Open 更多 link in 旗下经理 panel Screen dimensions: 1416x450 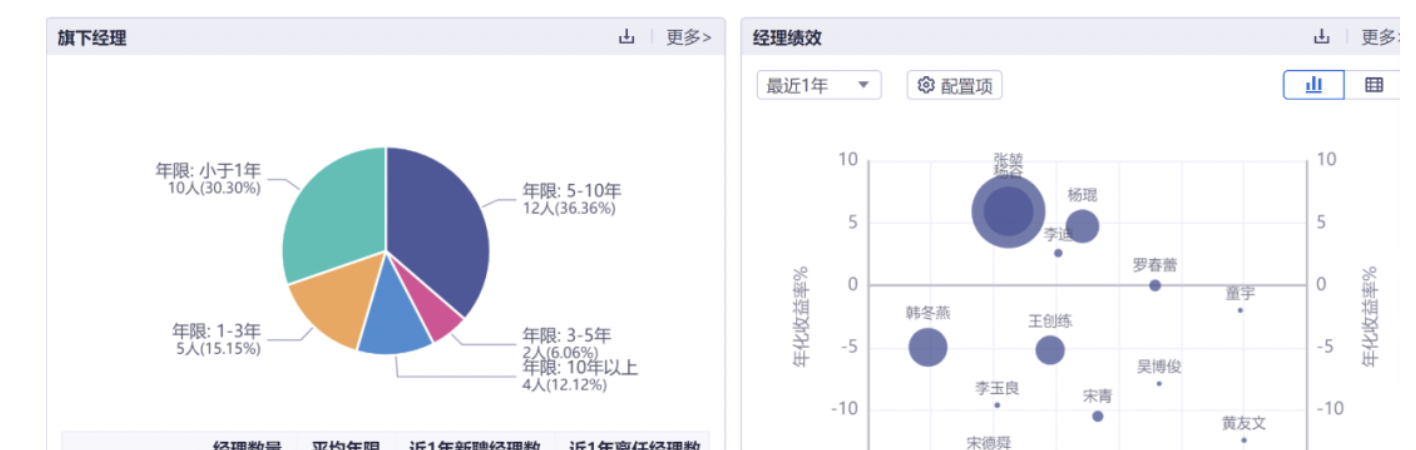pyautogui.click(x=689, y=37)
